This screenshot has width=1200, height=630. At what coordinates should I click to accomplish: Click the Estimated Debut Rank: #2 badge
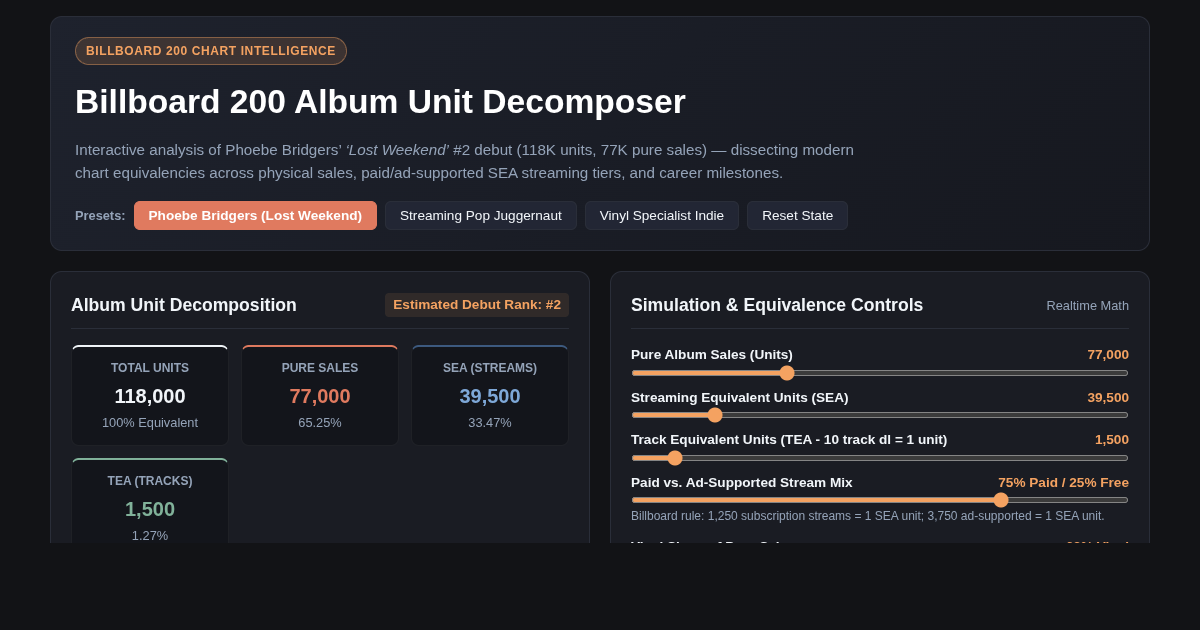[x=477, y=305]
